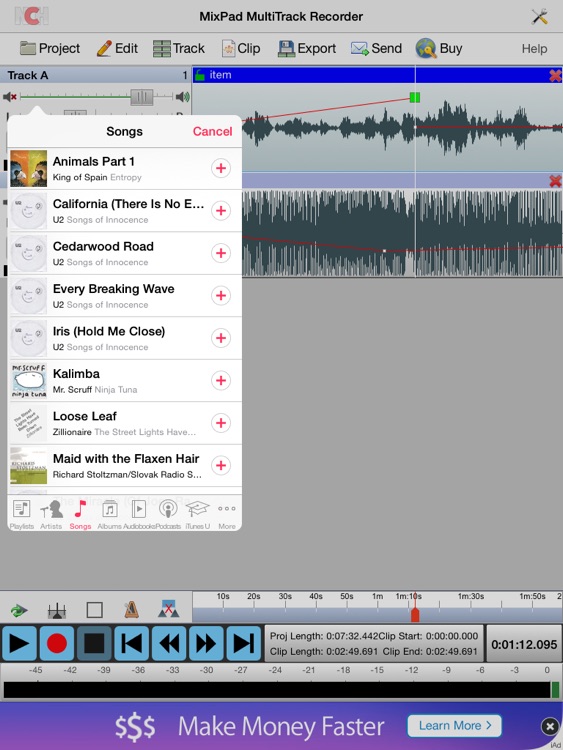Open the Clip menu
This screenshot has width=563, height=750.
pyautogui.click(x=241, y=48)
